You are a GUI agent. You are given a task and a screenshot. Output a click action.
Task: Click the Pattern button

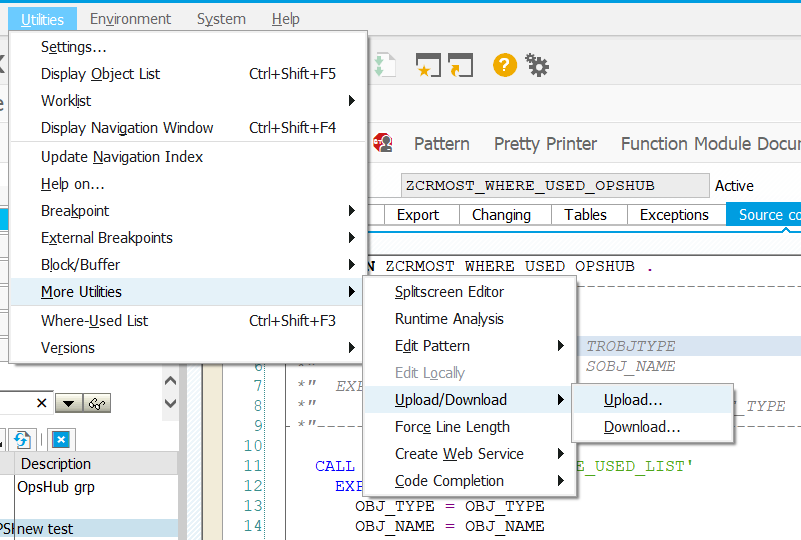(x=441, y=144)
